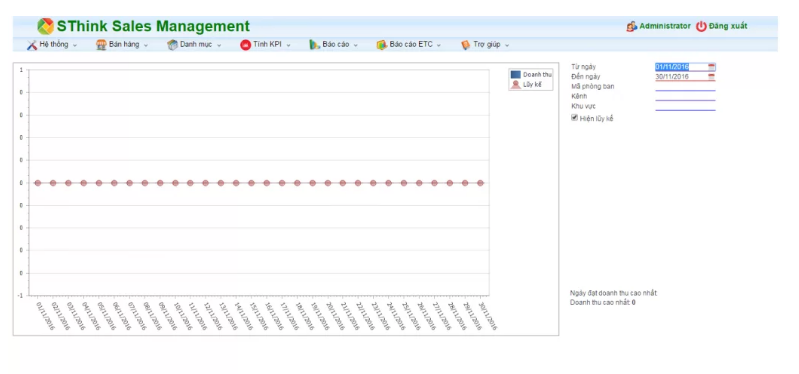799x374 pixels.
Task: Click the Mã phòng ban label
Action: (593, 87)
